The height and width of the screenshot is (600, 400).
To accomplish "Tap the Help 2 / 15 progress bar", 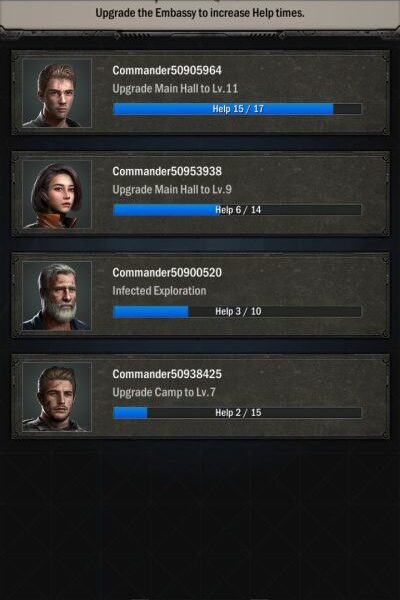I will pyautogui.click(x=237, y=412).
